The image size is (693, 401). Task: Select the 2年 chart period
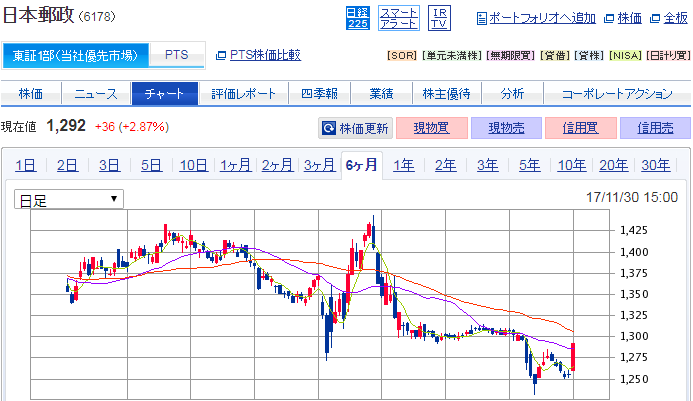[446, 166]
